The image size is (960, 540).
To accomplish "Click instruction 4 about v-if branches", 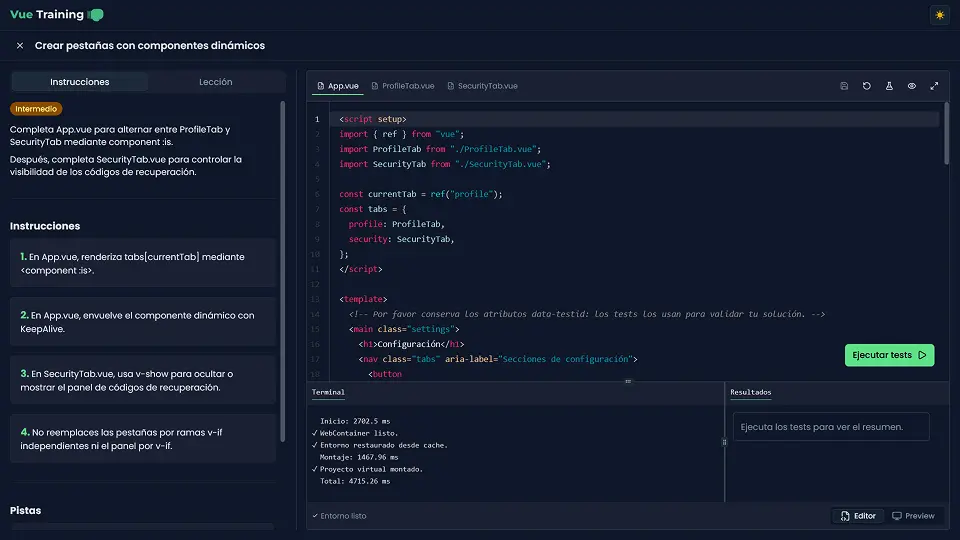I will tap(143, 439).
